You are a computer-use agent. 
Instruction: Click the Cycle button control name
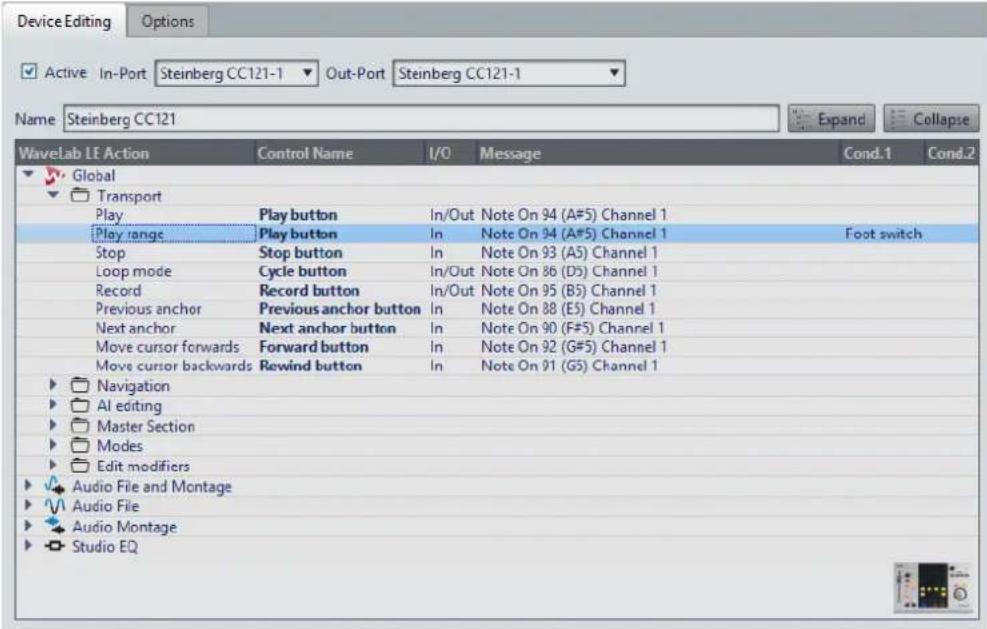point(303,271)
